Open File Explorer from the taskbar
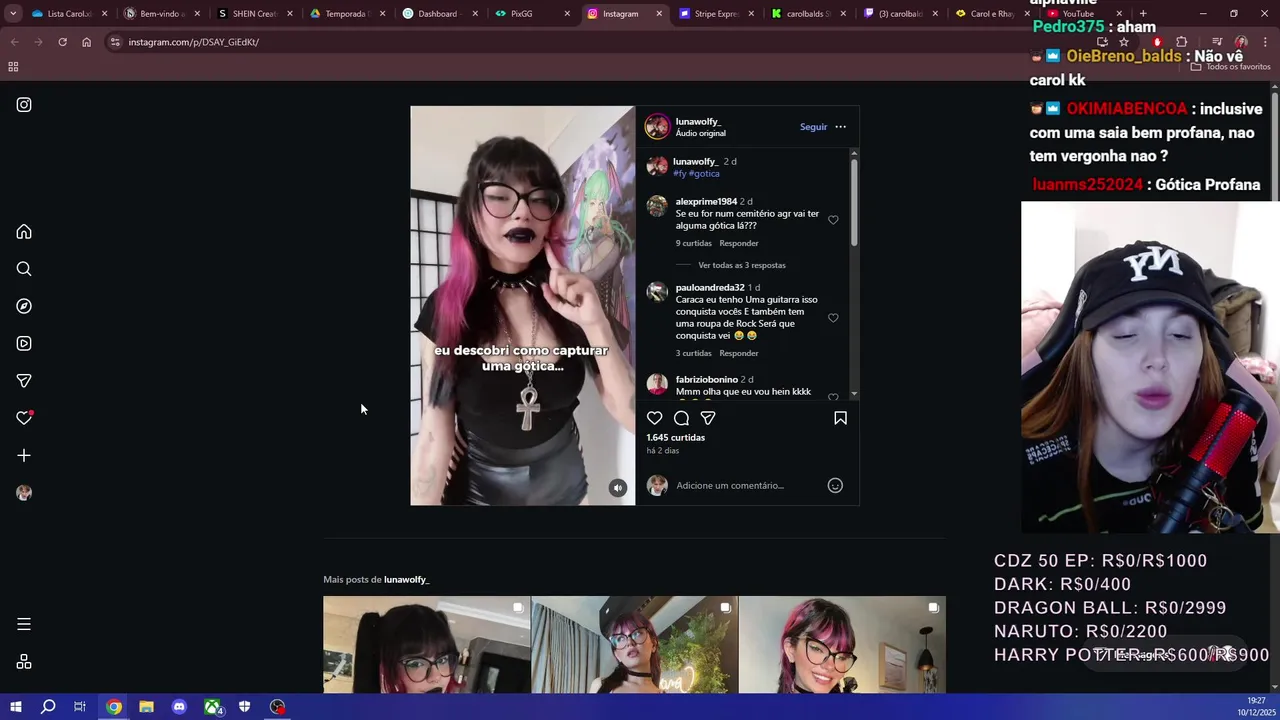The image size is (1280, 720). [146, 707]
